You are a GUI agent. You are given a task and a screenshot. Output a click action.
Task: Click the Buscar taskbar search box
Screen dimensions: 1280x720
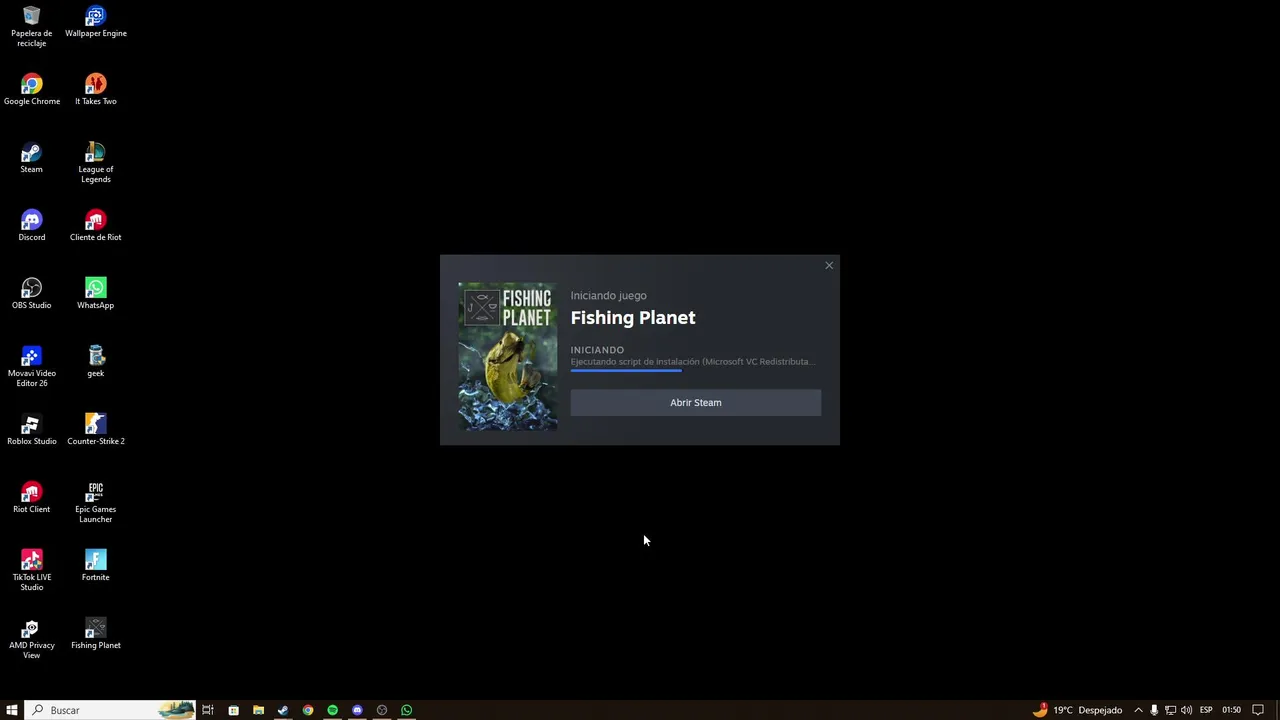tap(110, 710)
